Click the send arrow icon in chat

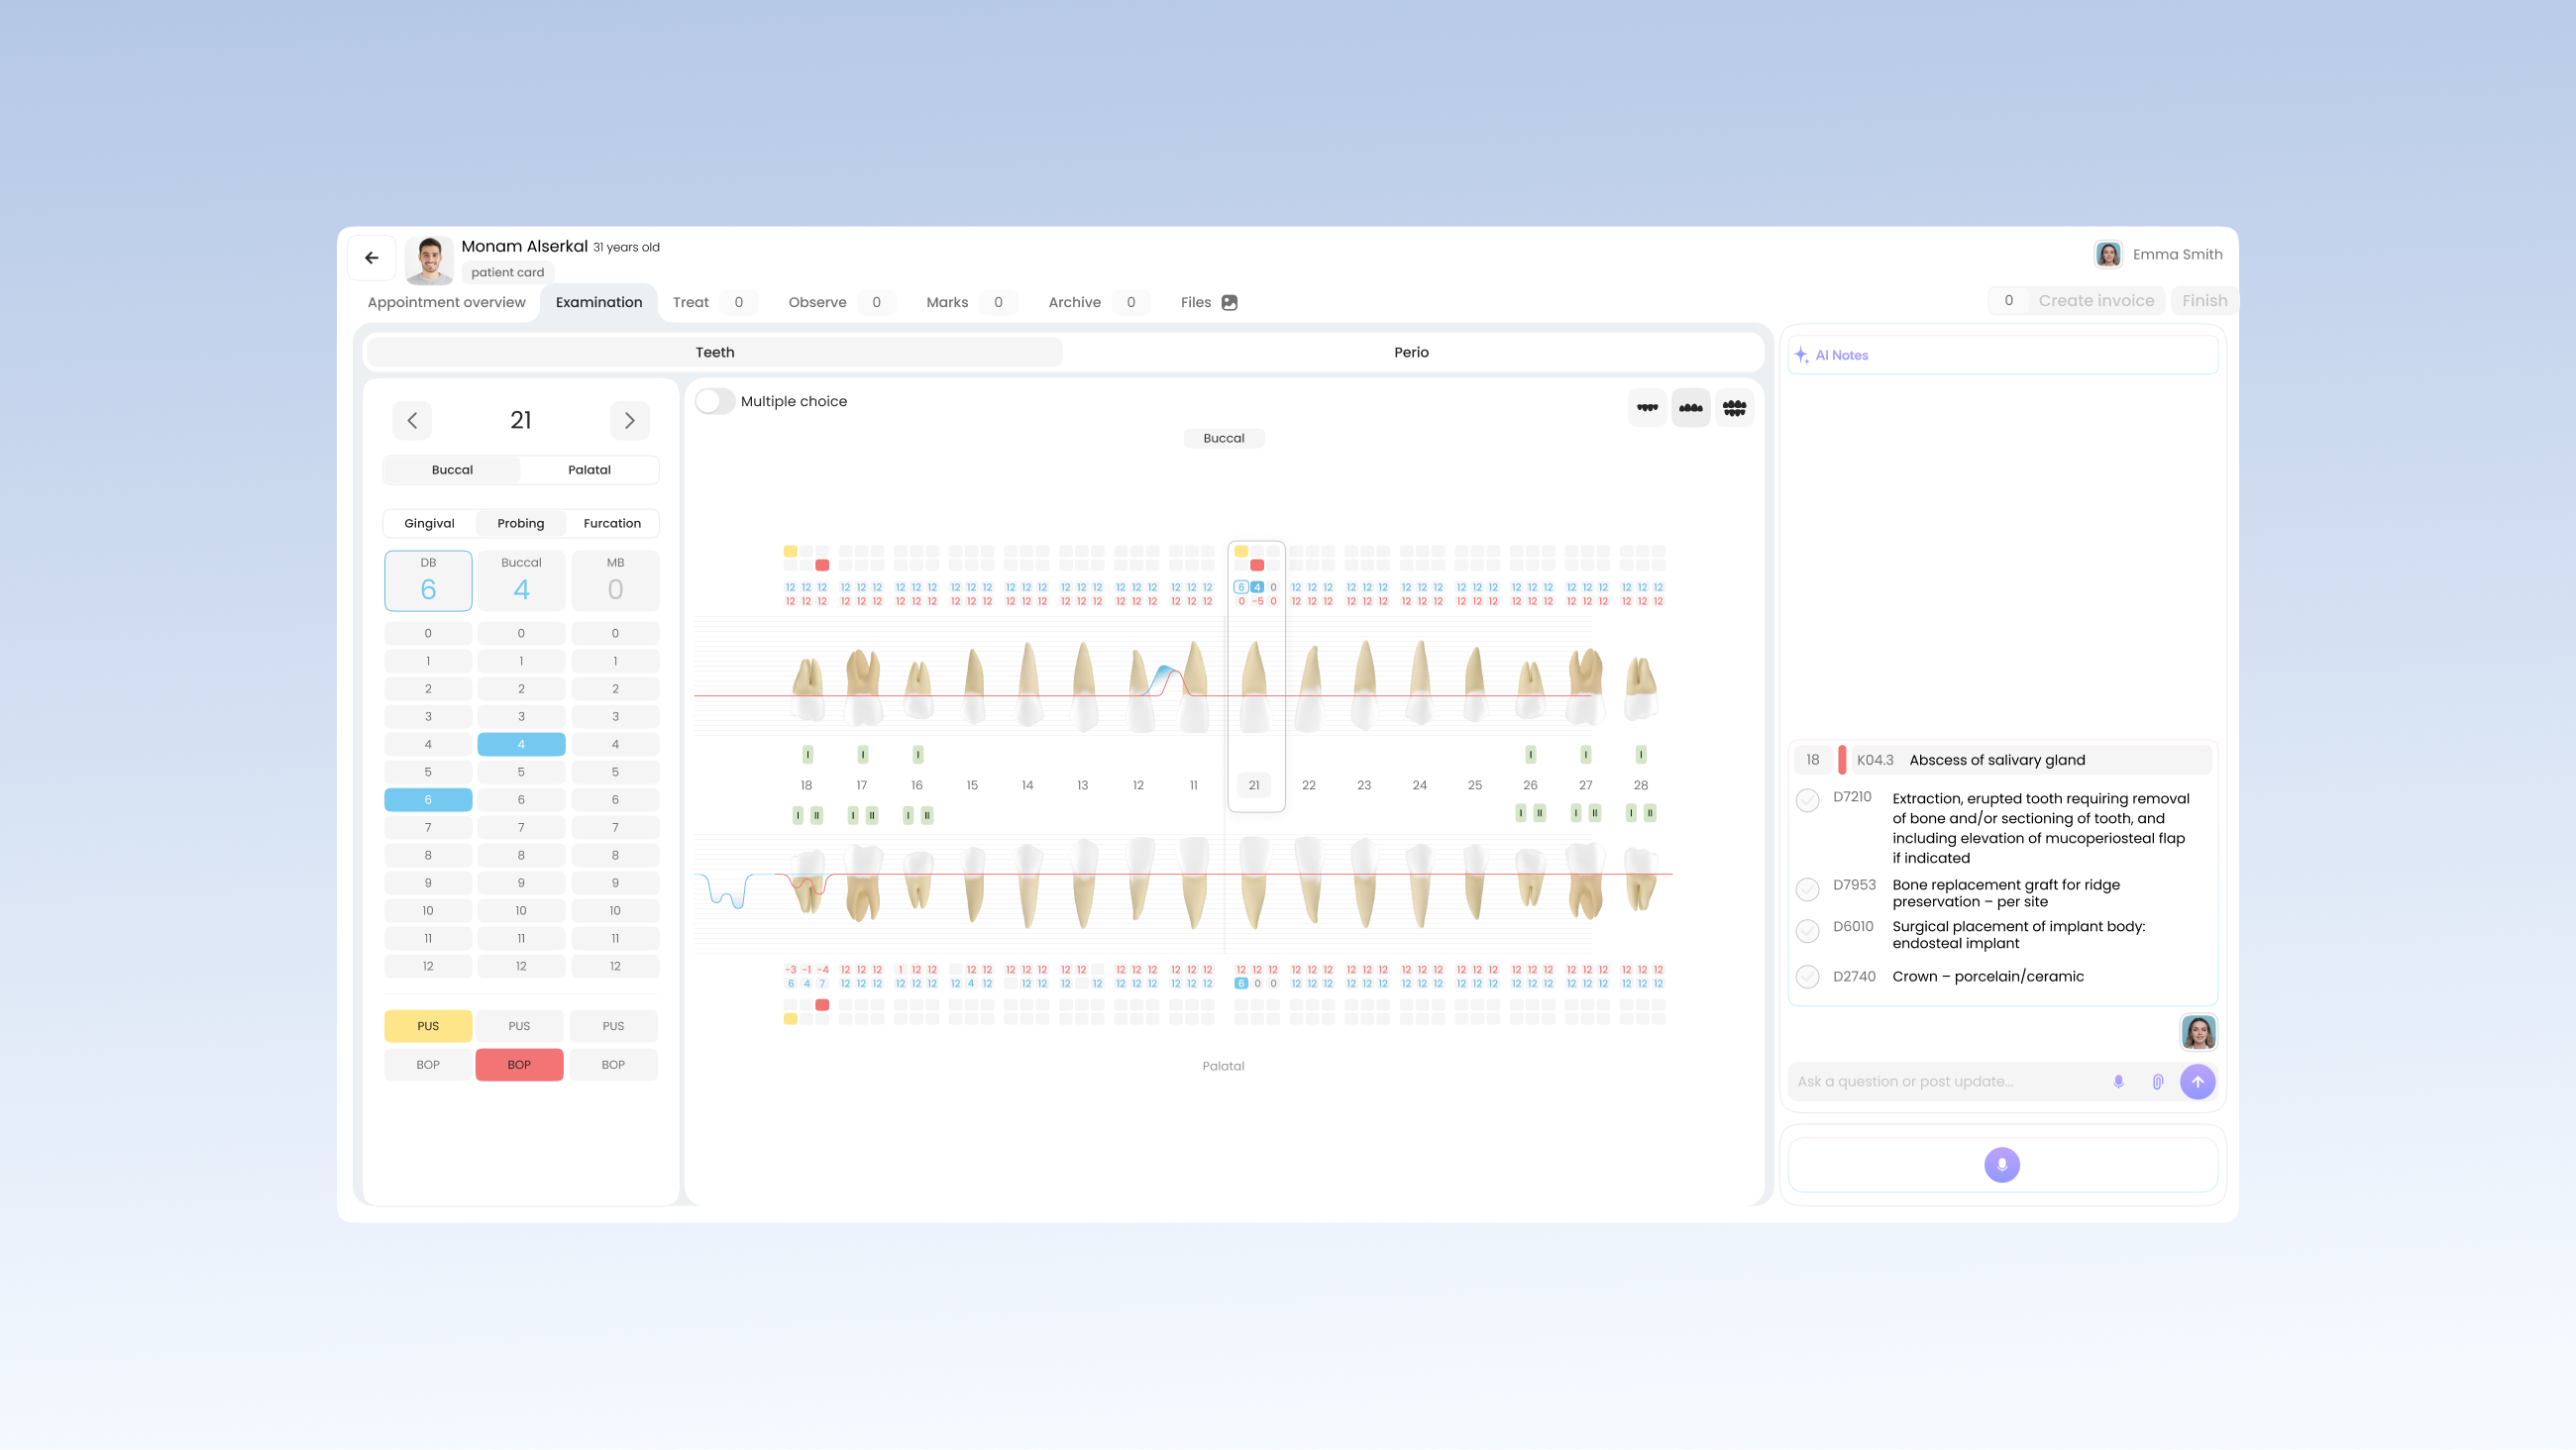click(2198, 1082)
